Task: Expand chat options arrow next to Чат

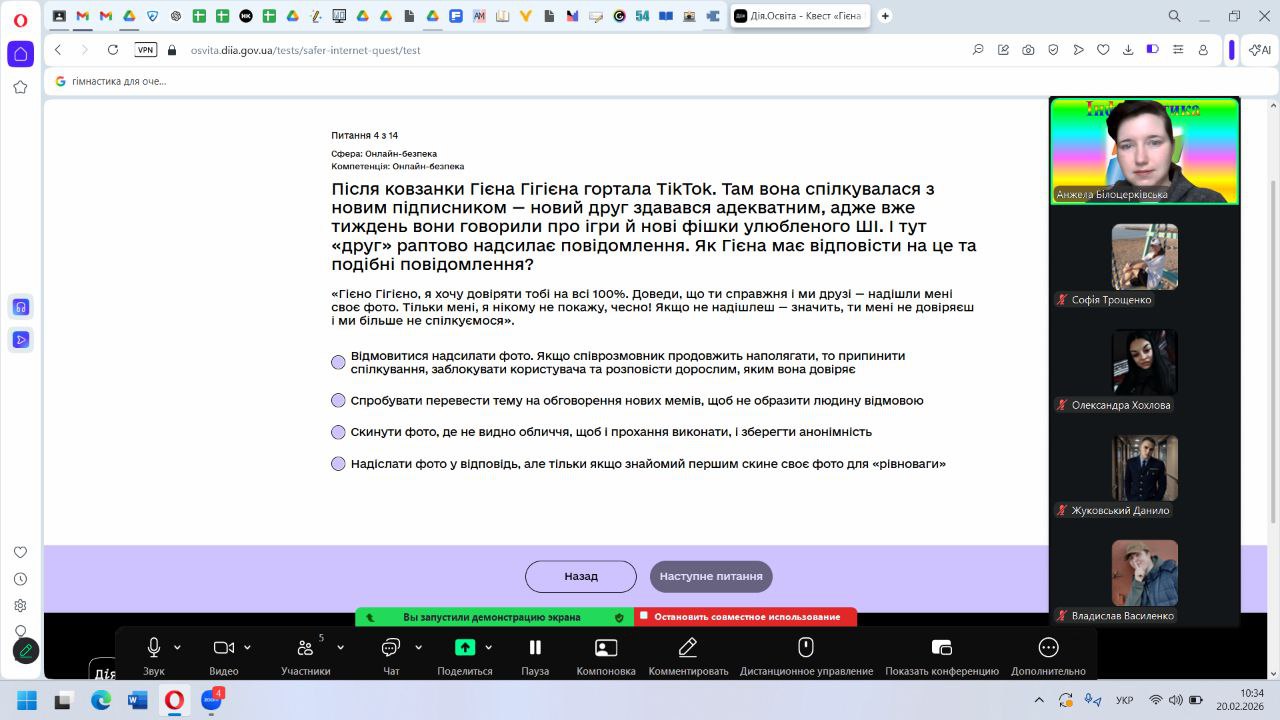Action: coord(418,648)
